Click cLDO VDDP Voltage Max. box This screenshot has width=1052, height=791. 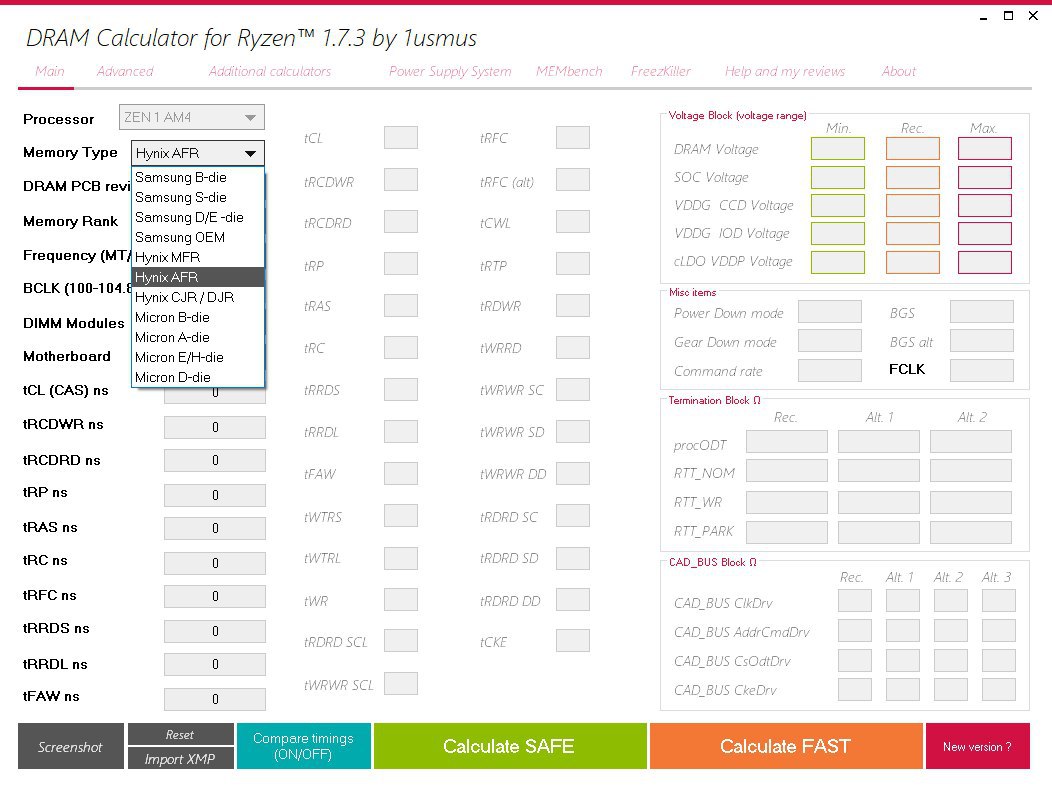click(x=985, y=262)
